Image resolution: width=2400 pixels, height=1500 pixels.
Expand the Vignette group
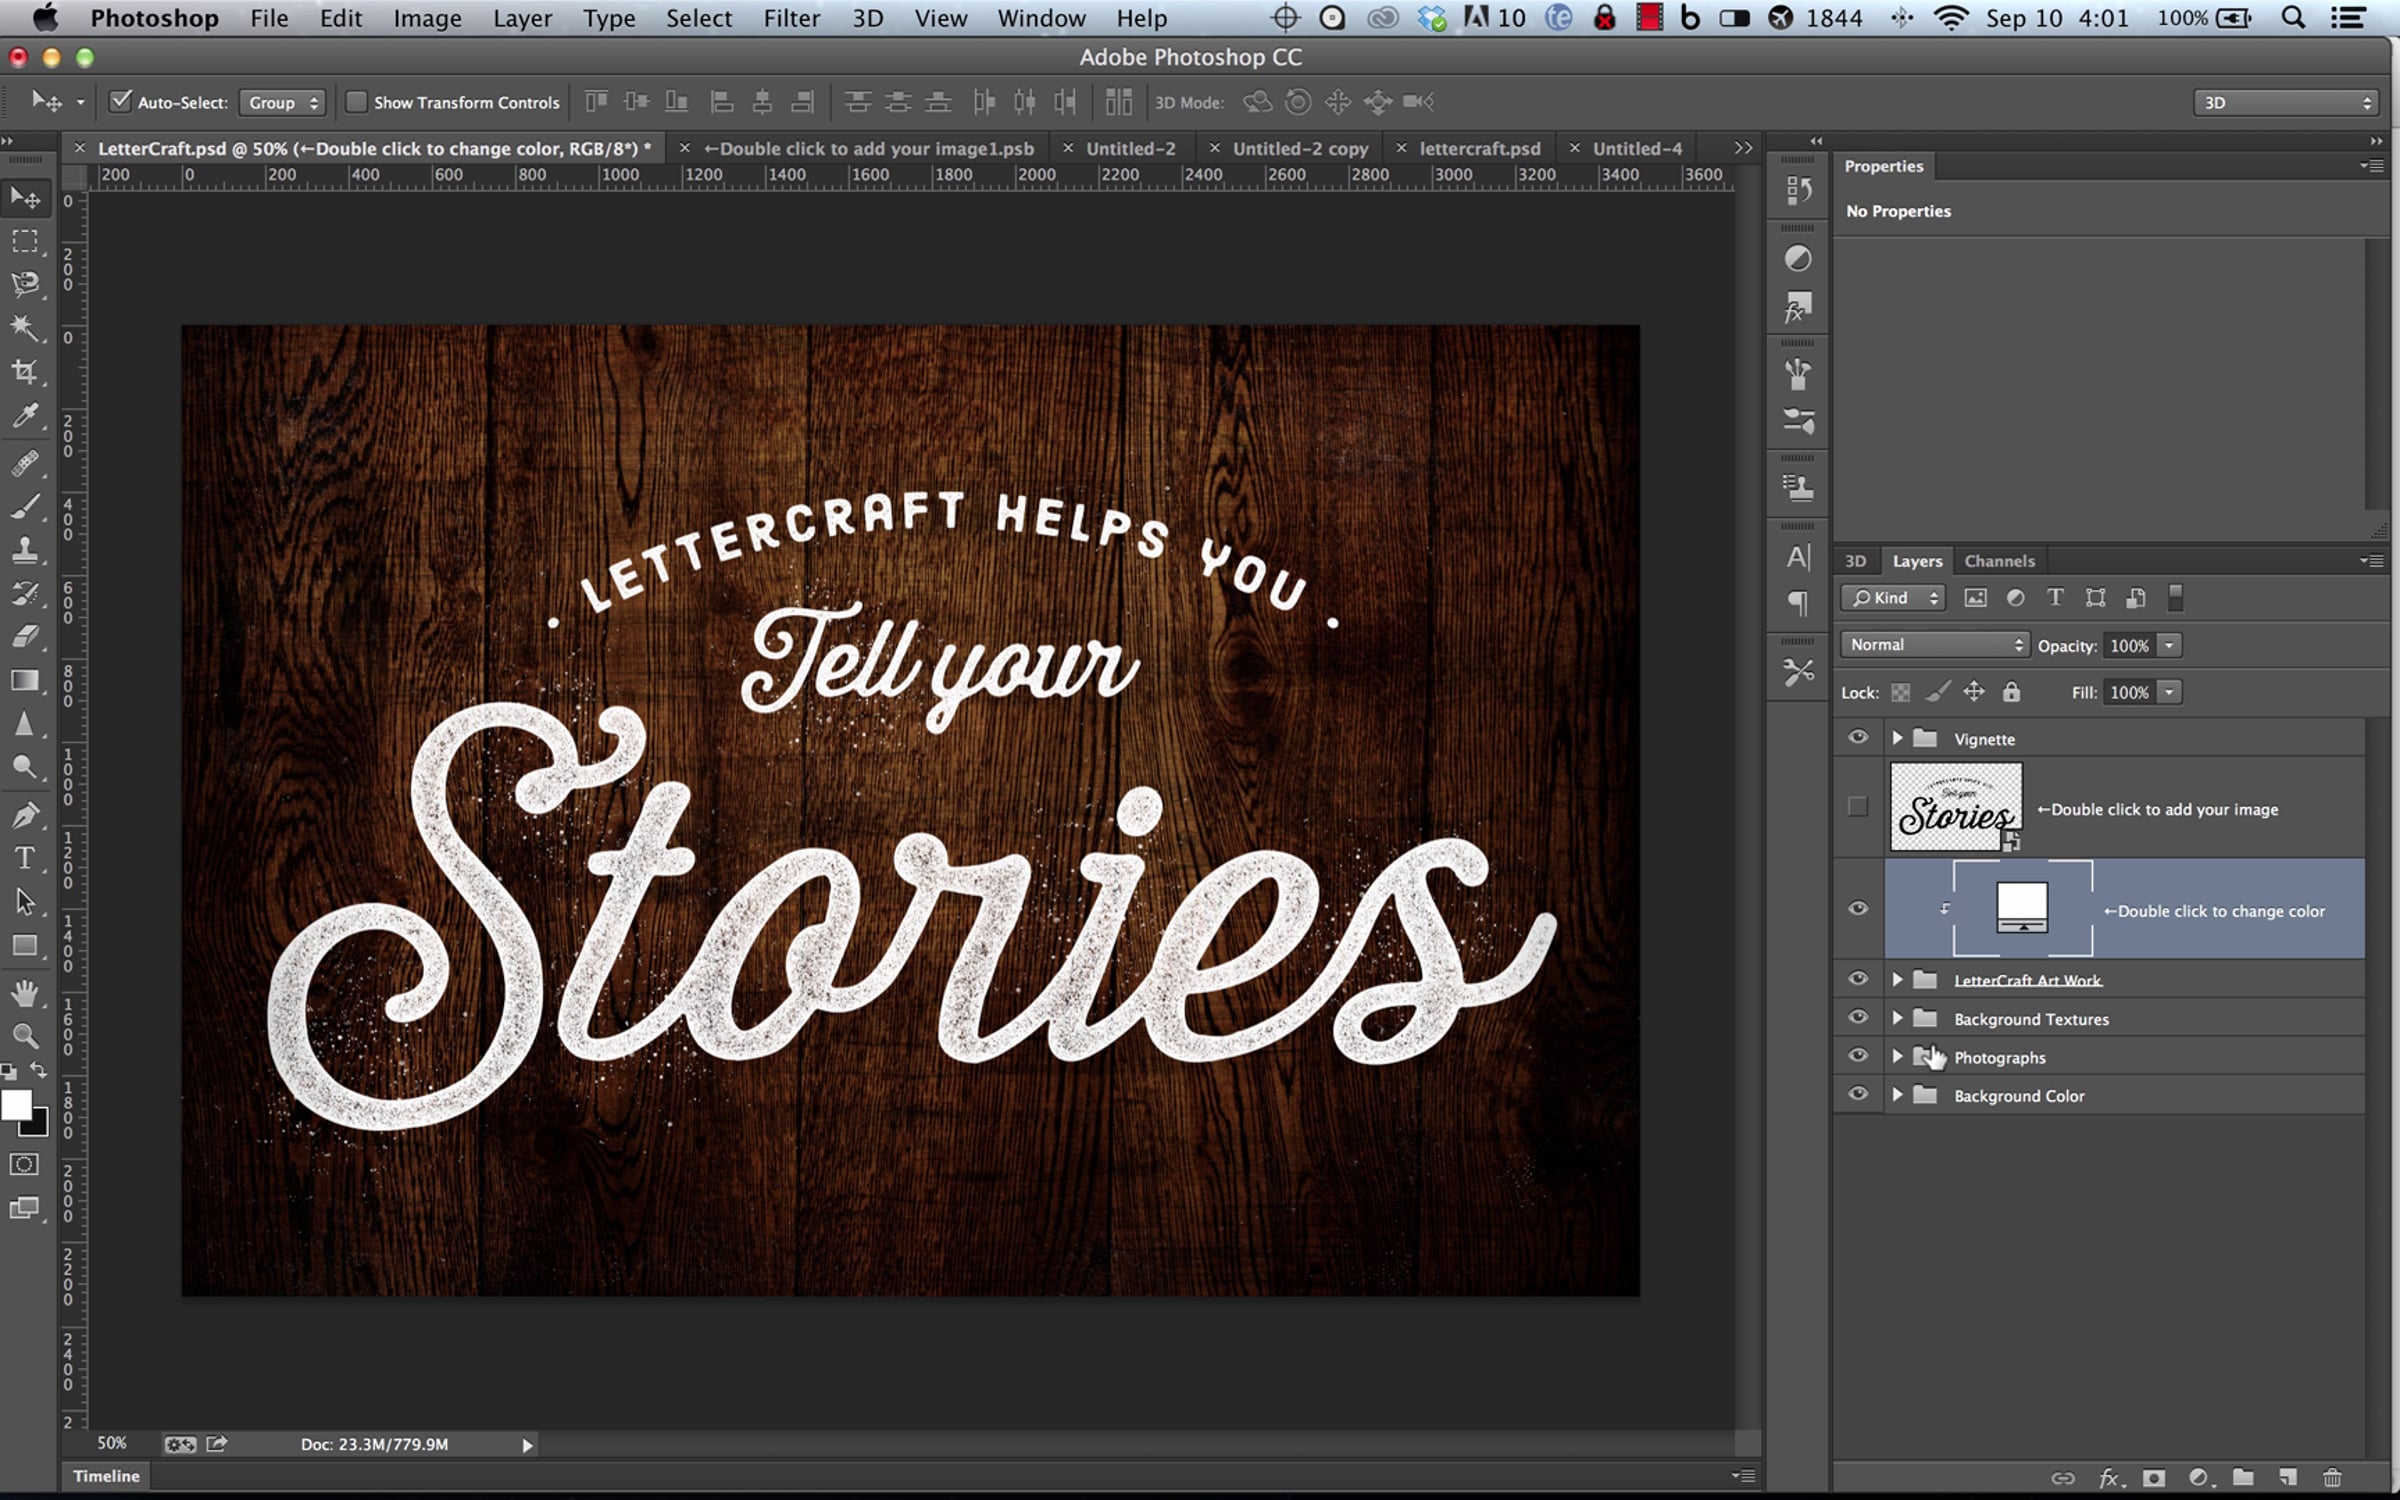(1897, 738)
